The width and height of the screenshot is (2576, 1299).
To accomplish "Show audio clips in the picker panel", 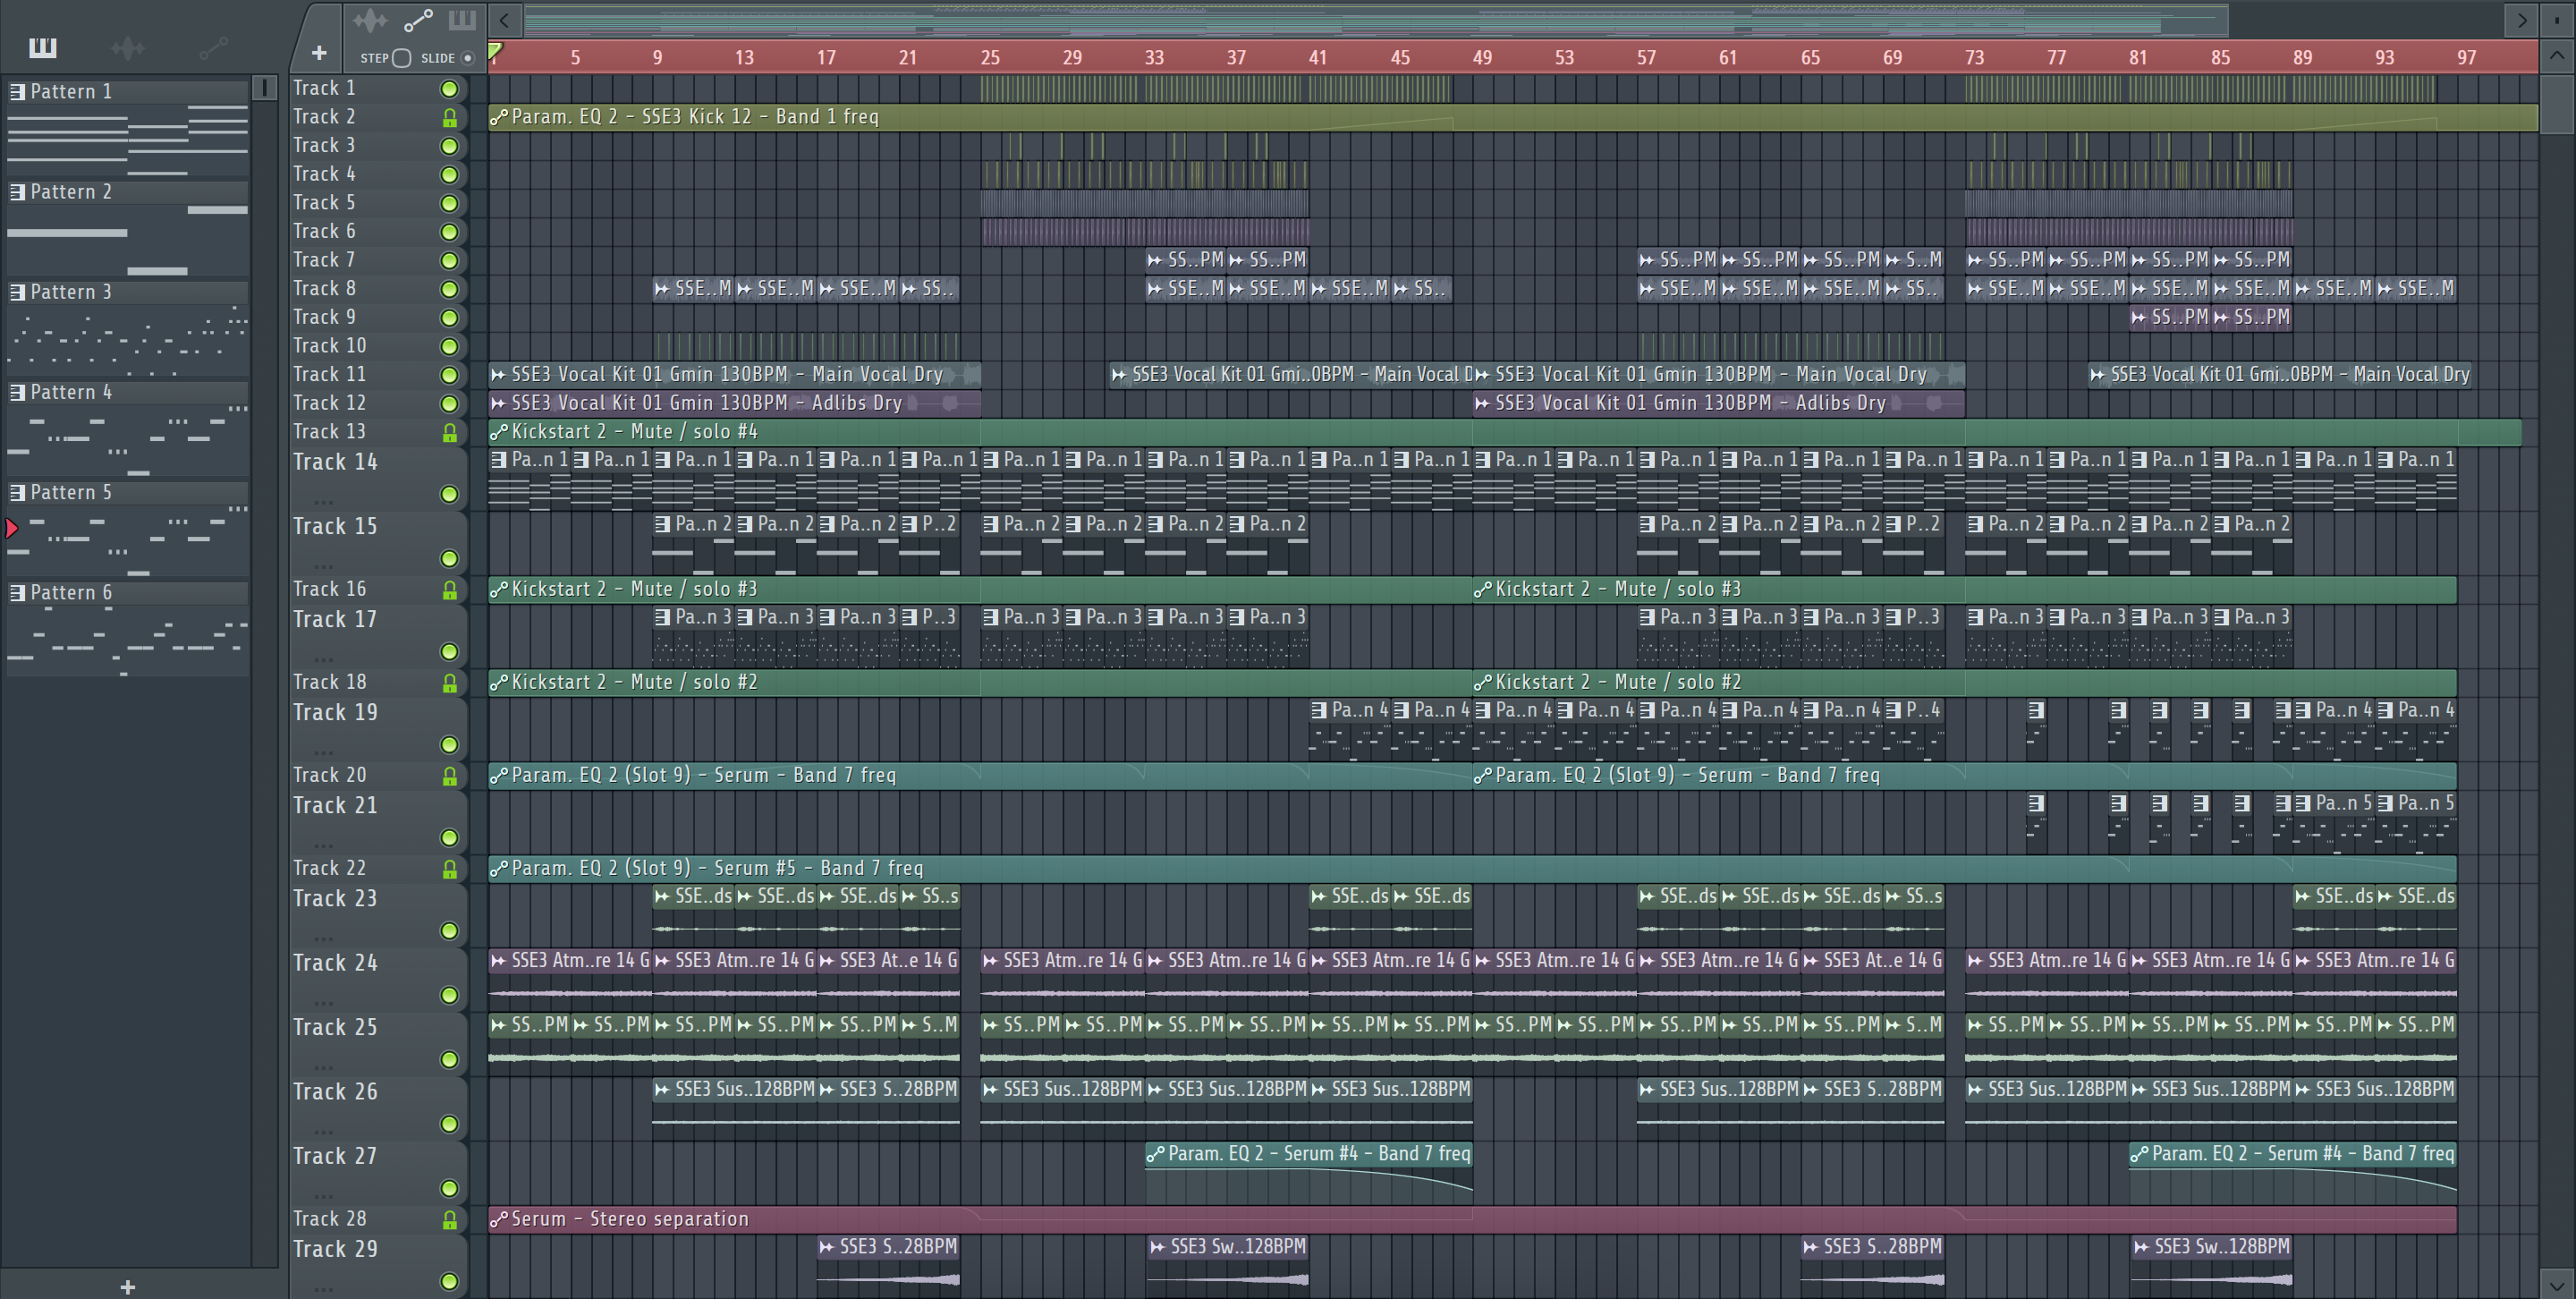I will point(127,47).
